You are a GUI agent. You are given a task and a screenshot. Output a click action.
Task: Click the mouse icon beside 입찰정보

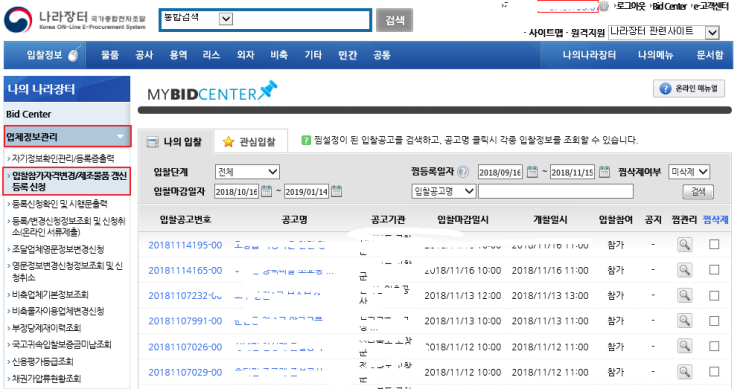73,54
